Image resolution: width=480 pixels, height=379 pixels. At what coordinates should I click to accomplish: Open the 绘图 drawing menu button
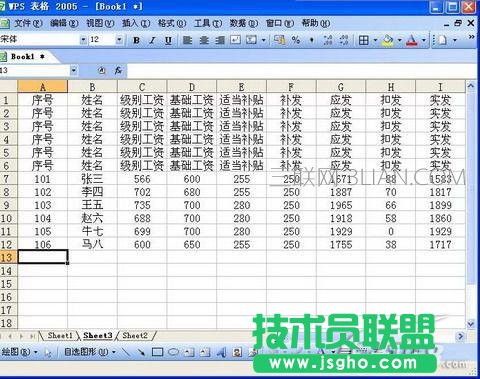point(19,352)
